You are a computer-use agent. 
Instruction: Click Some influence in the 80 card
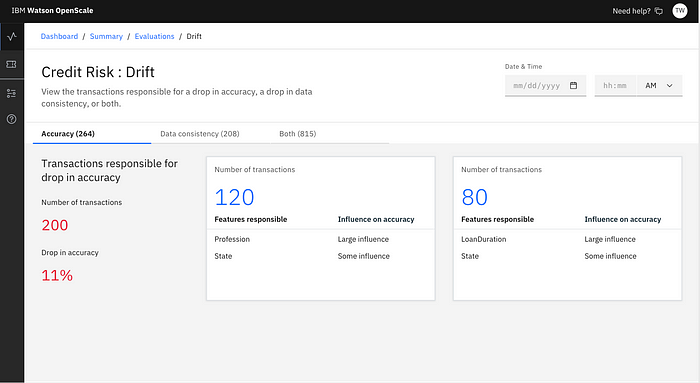tap(611, 256)
